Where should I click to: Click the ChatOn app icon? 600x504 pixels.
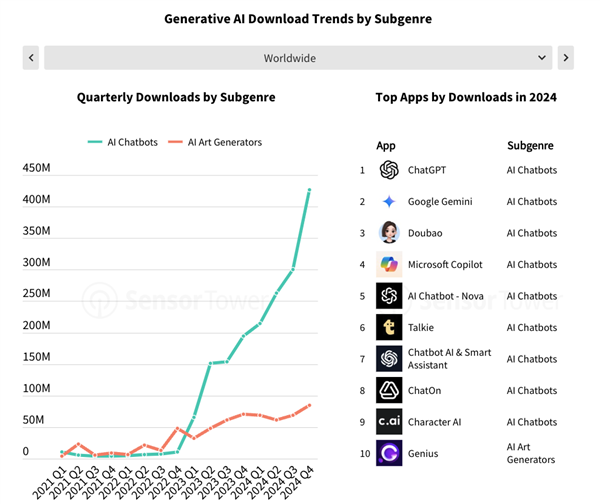pos(389,390)
